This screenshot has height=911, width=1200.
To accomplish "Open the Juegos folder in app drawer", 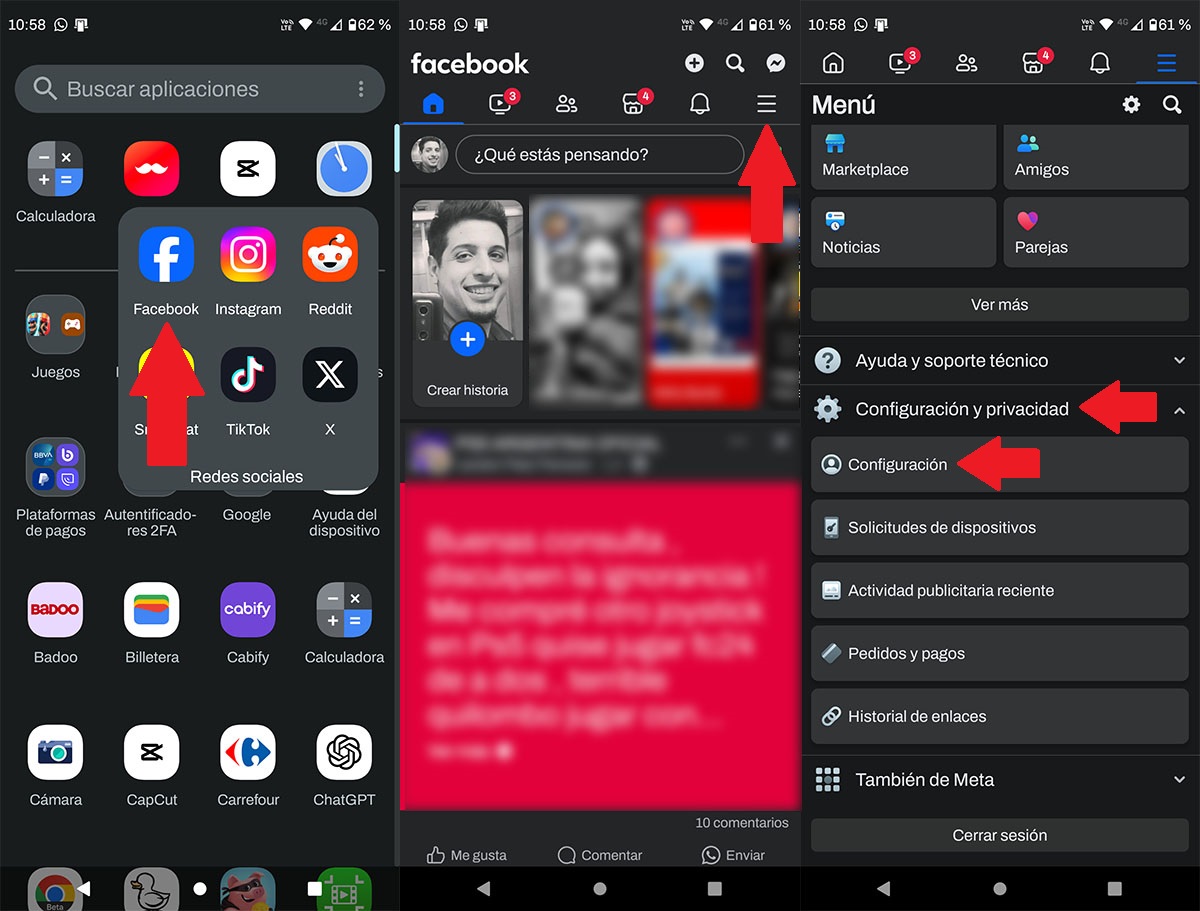I will (55, 324).
